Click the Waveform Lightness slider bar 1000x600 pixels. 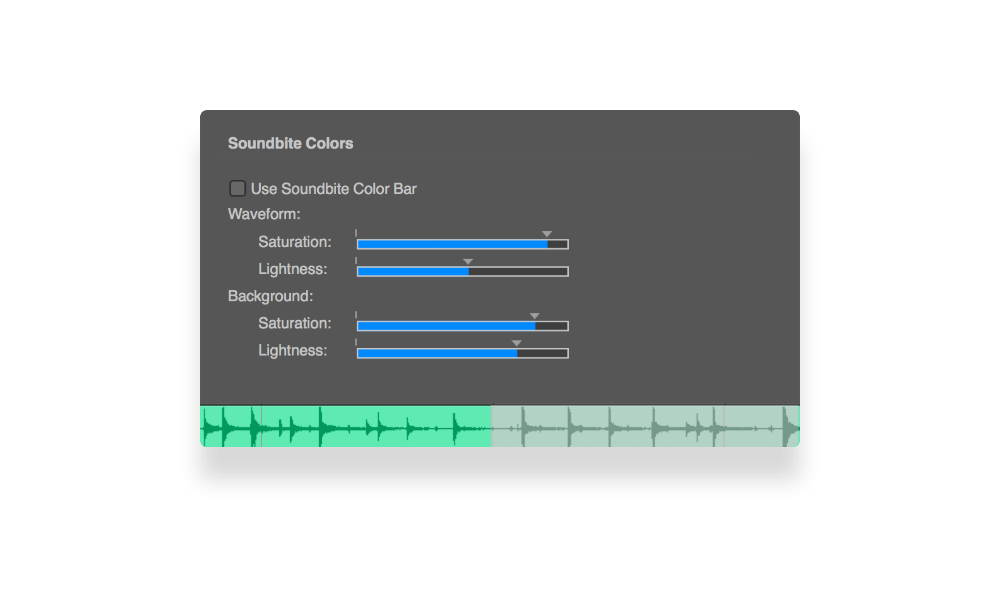pyautogui.click(x=462, y=272)
